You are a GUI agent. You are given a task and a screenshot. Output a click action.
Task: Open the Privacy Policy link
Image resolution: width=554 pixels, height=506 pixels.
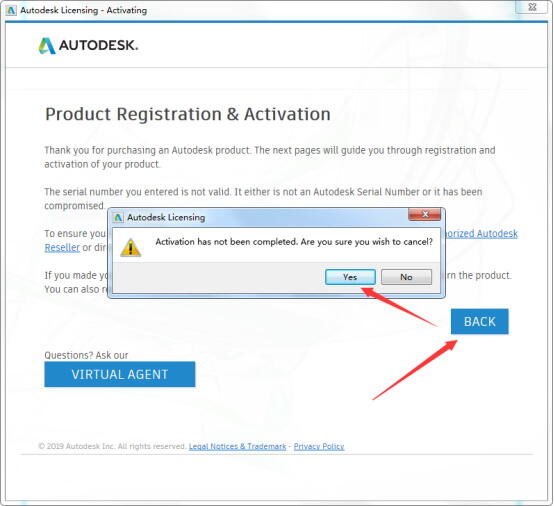point(319,446)
